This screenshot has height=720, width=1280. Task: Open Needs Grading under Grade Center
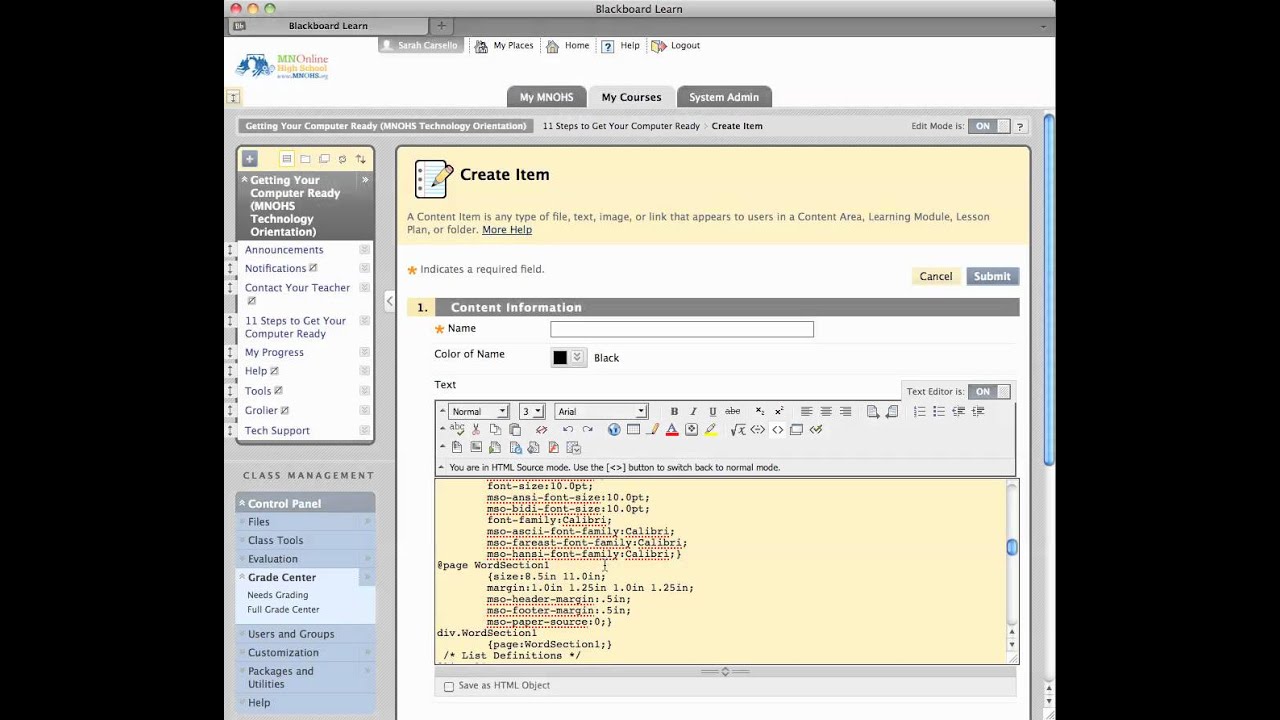(278, 595)
